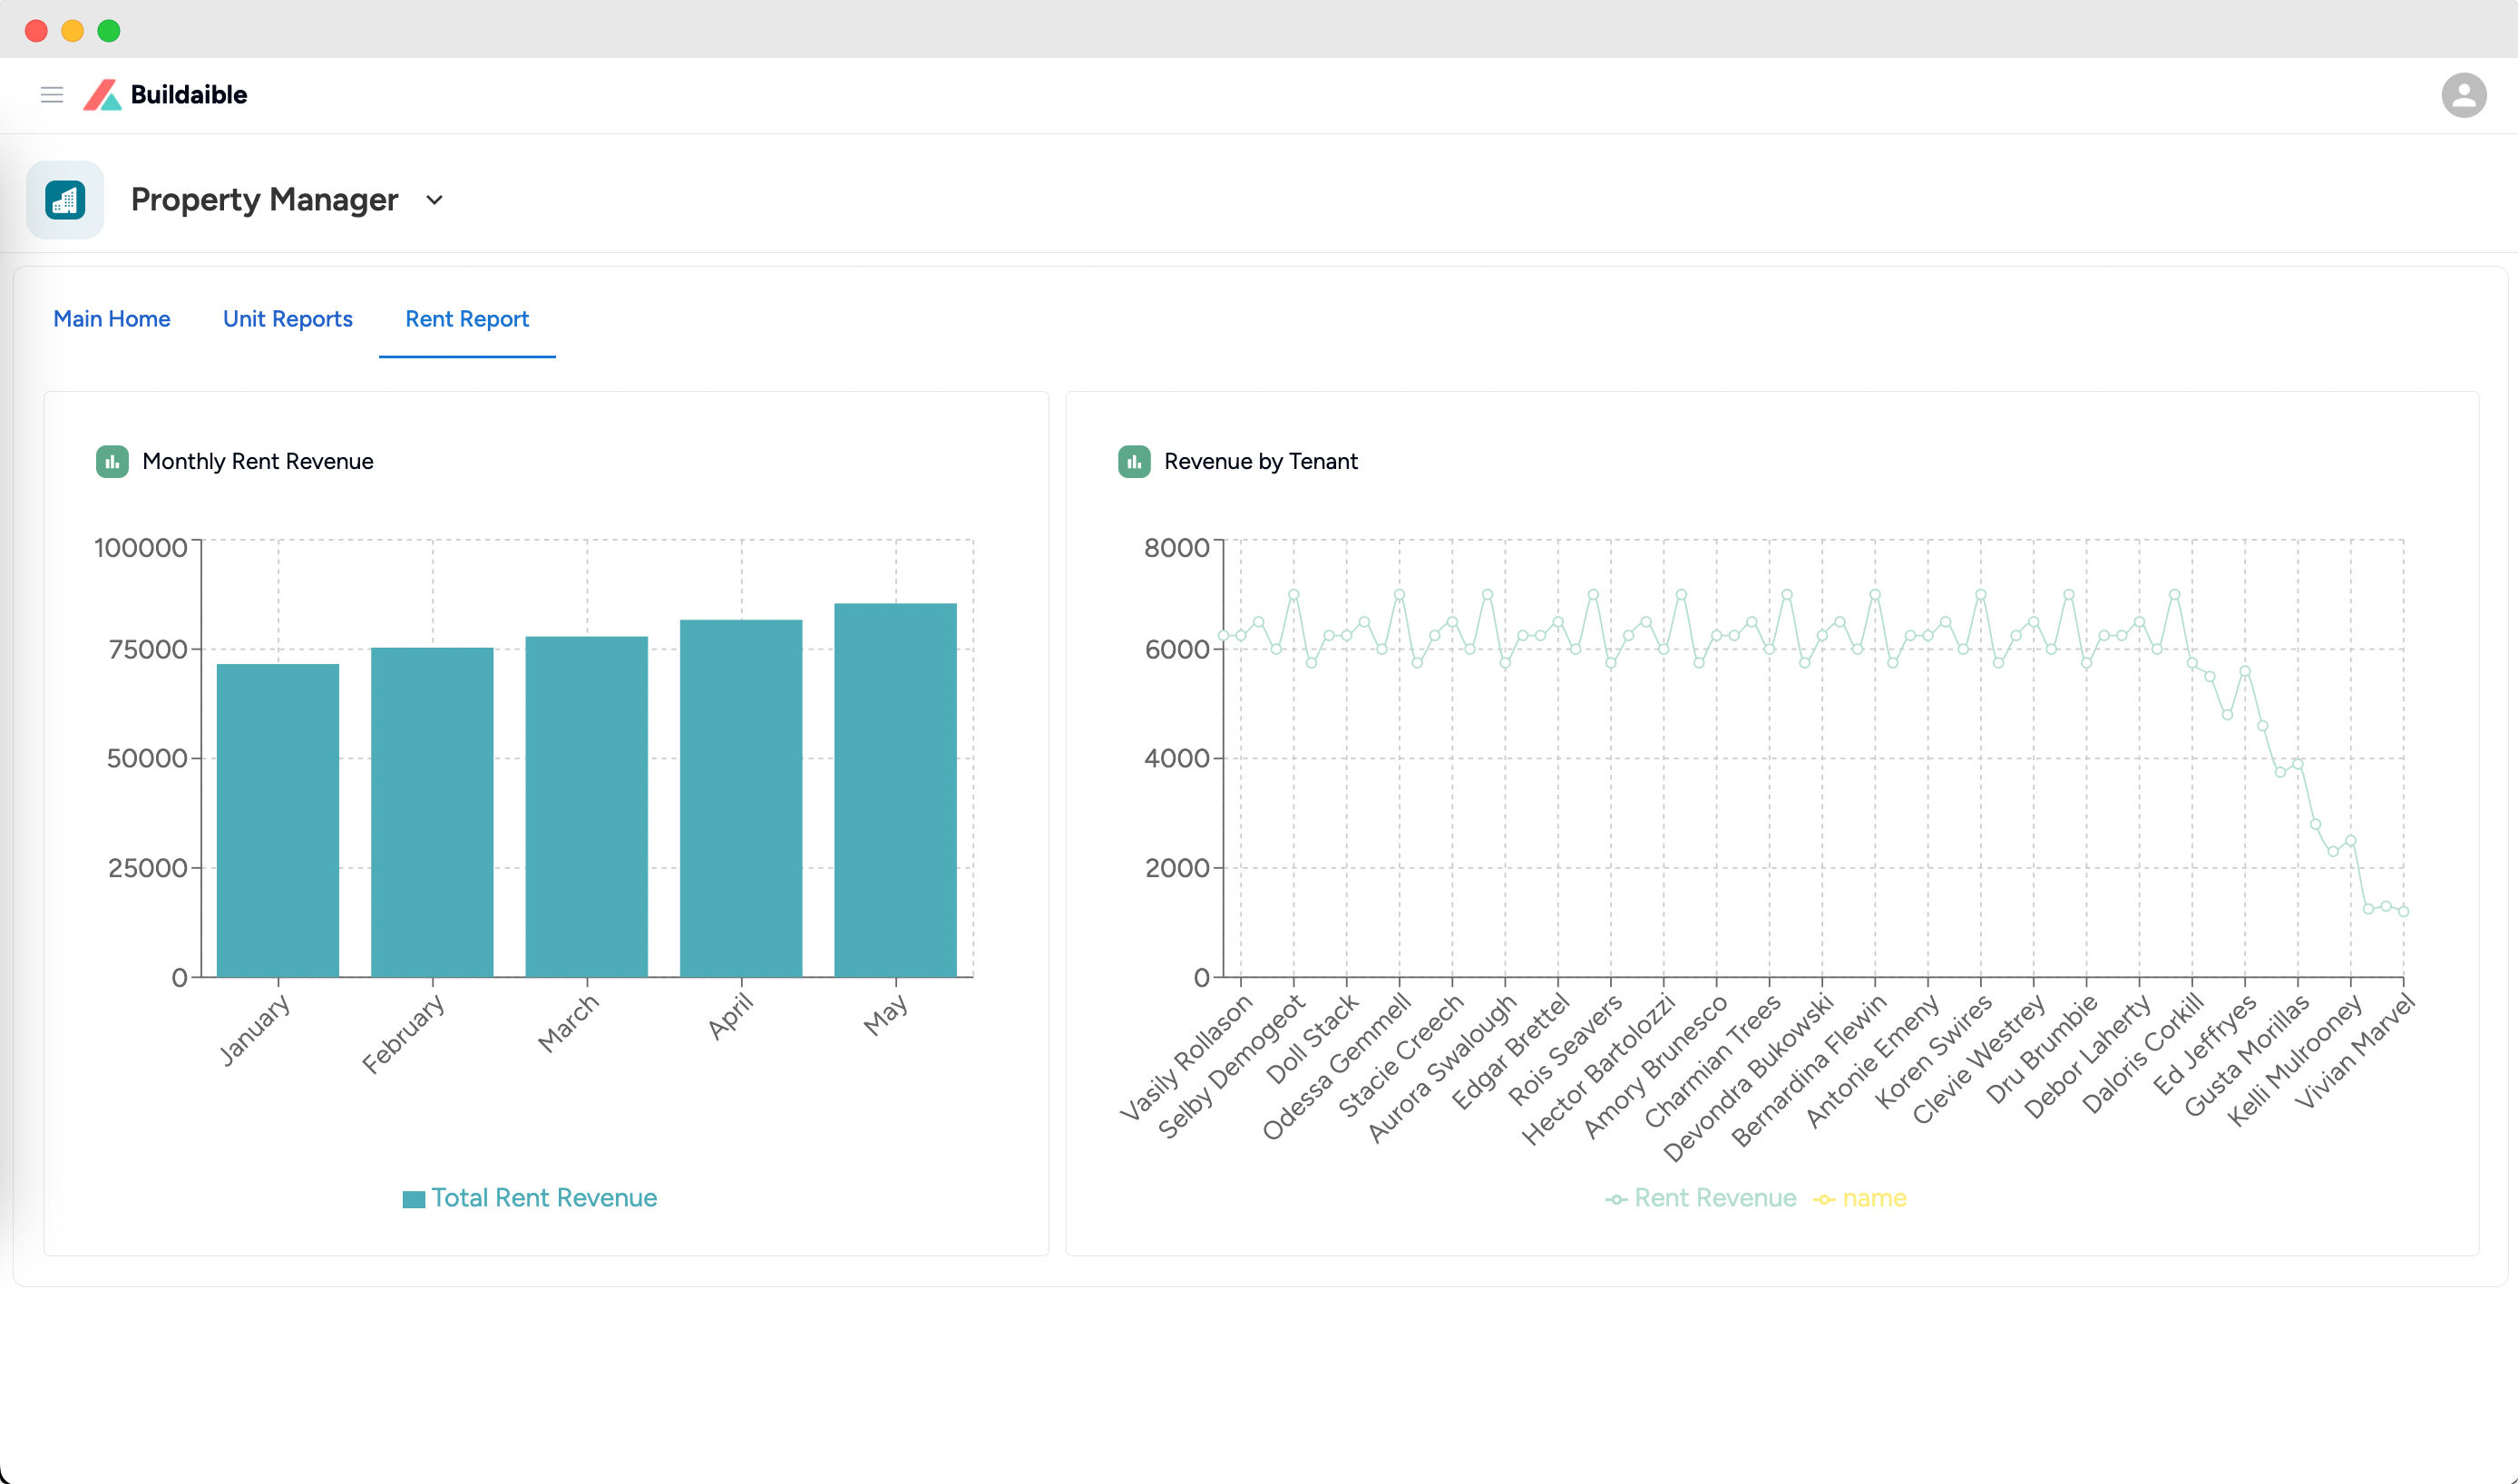The image size is (2518, 1484).
Task: Click the 100000 y-axis value
Action: [x=141, y=548]
